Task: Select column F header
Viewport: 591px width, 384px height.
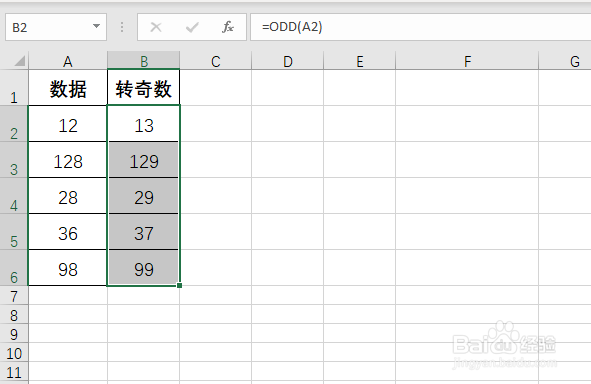Action: (x=467, y=61)
